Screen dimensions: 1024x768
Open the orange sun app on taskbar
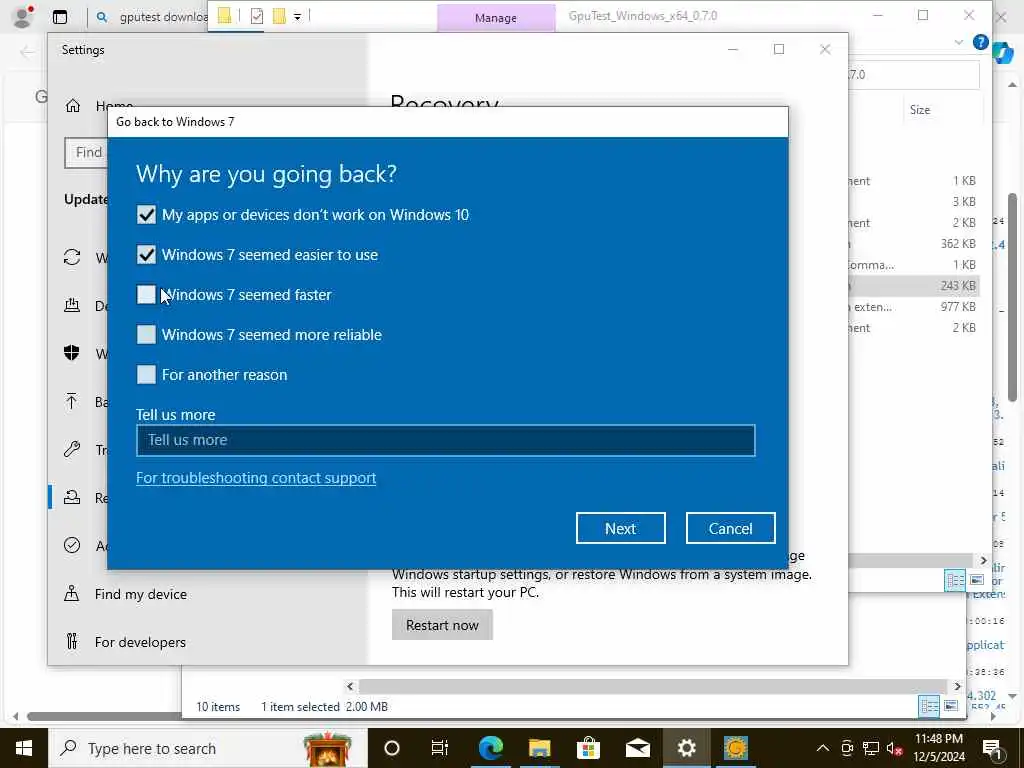coord(736,748)
